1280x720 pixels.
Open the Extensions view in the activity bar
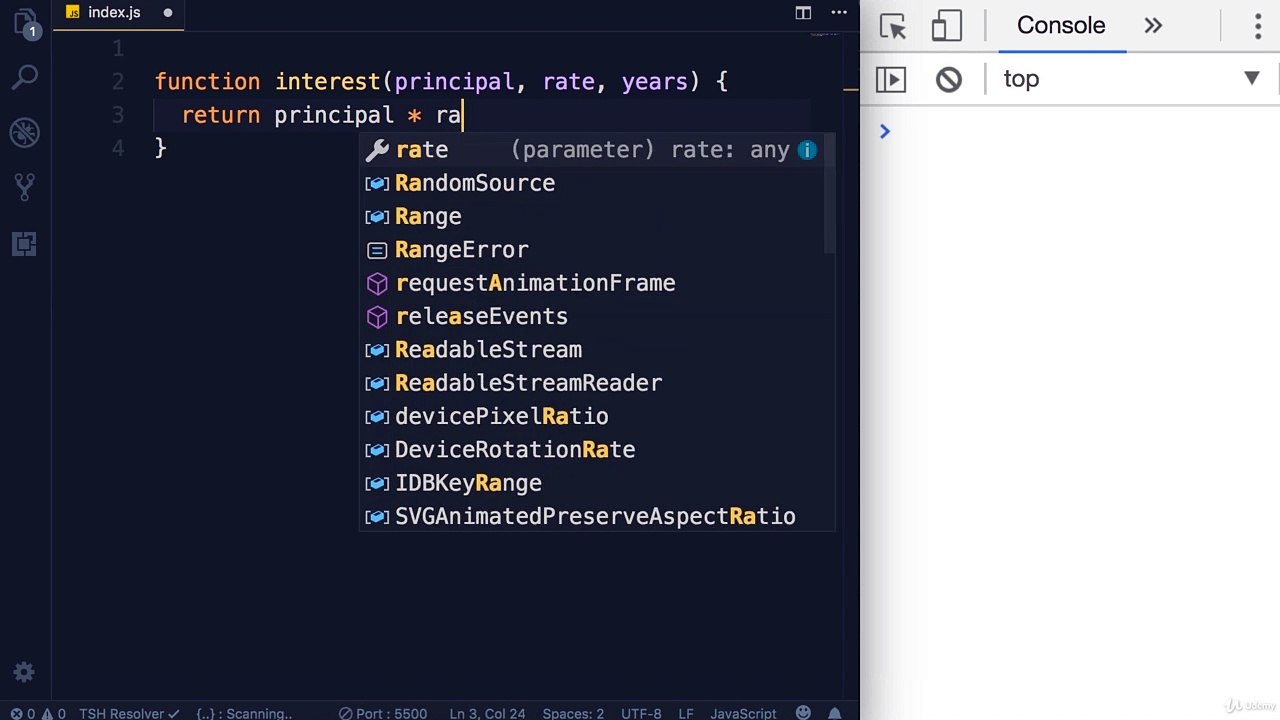coord(25,243)
